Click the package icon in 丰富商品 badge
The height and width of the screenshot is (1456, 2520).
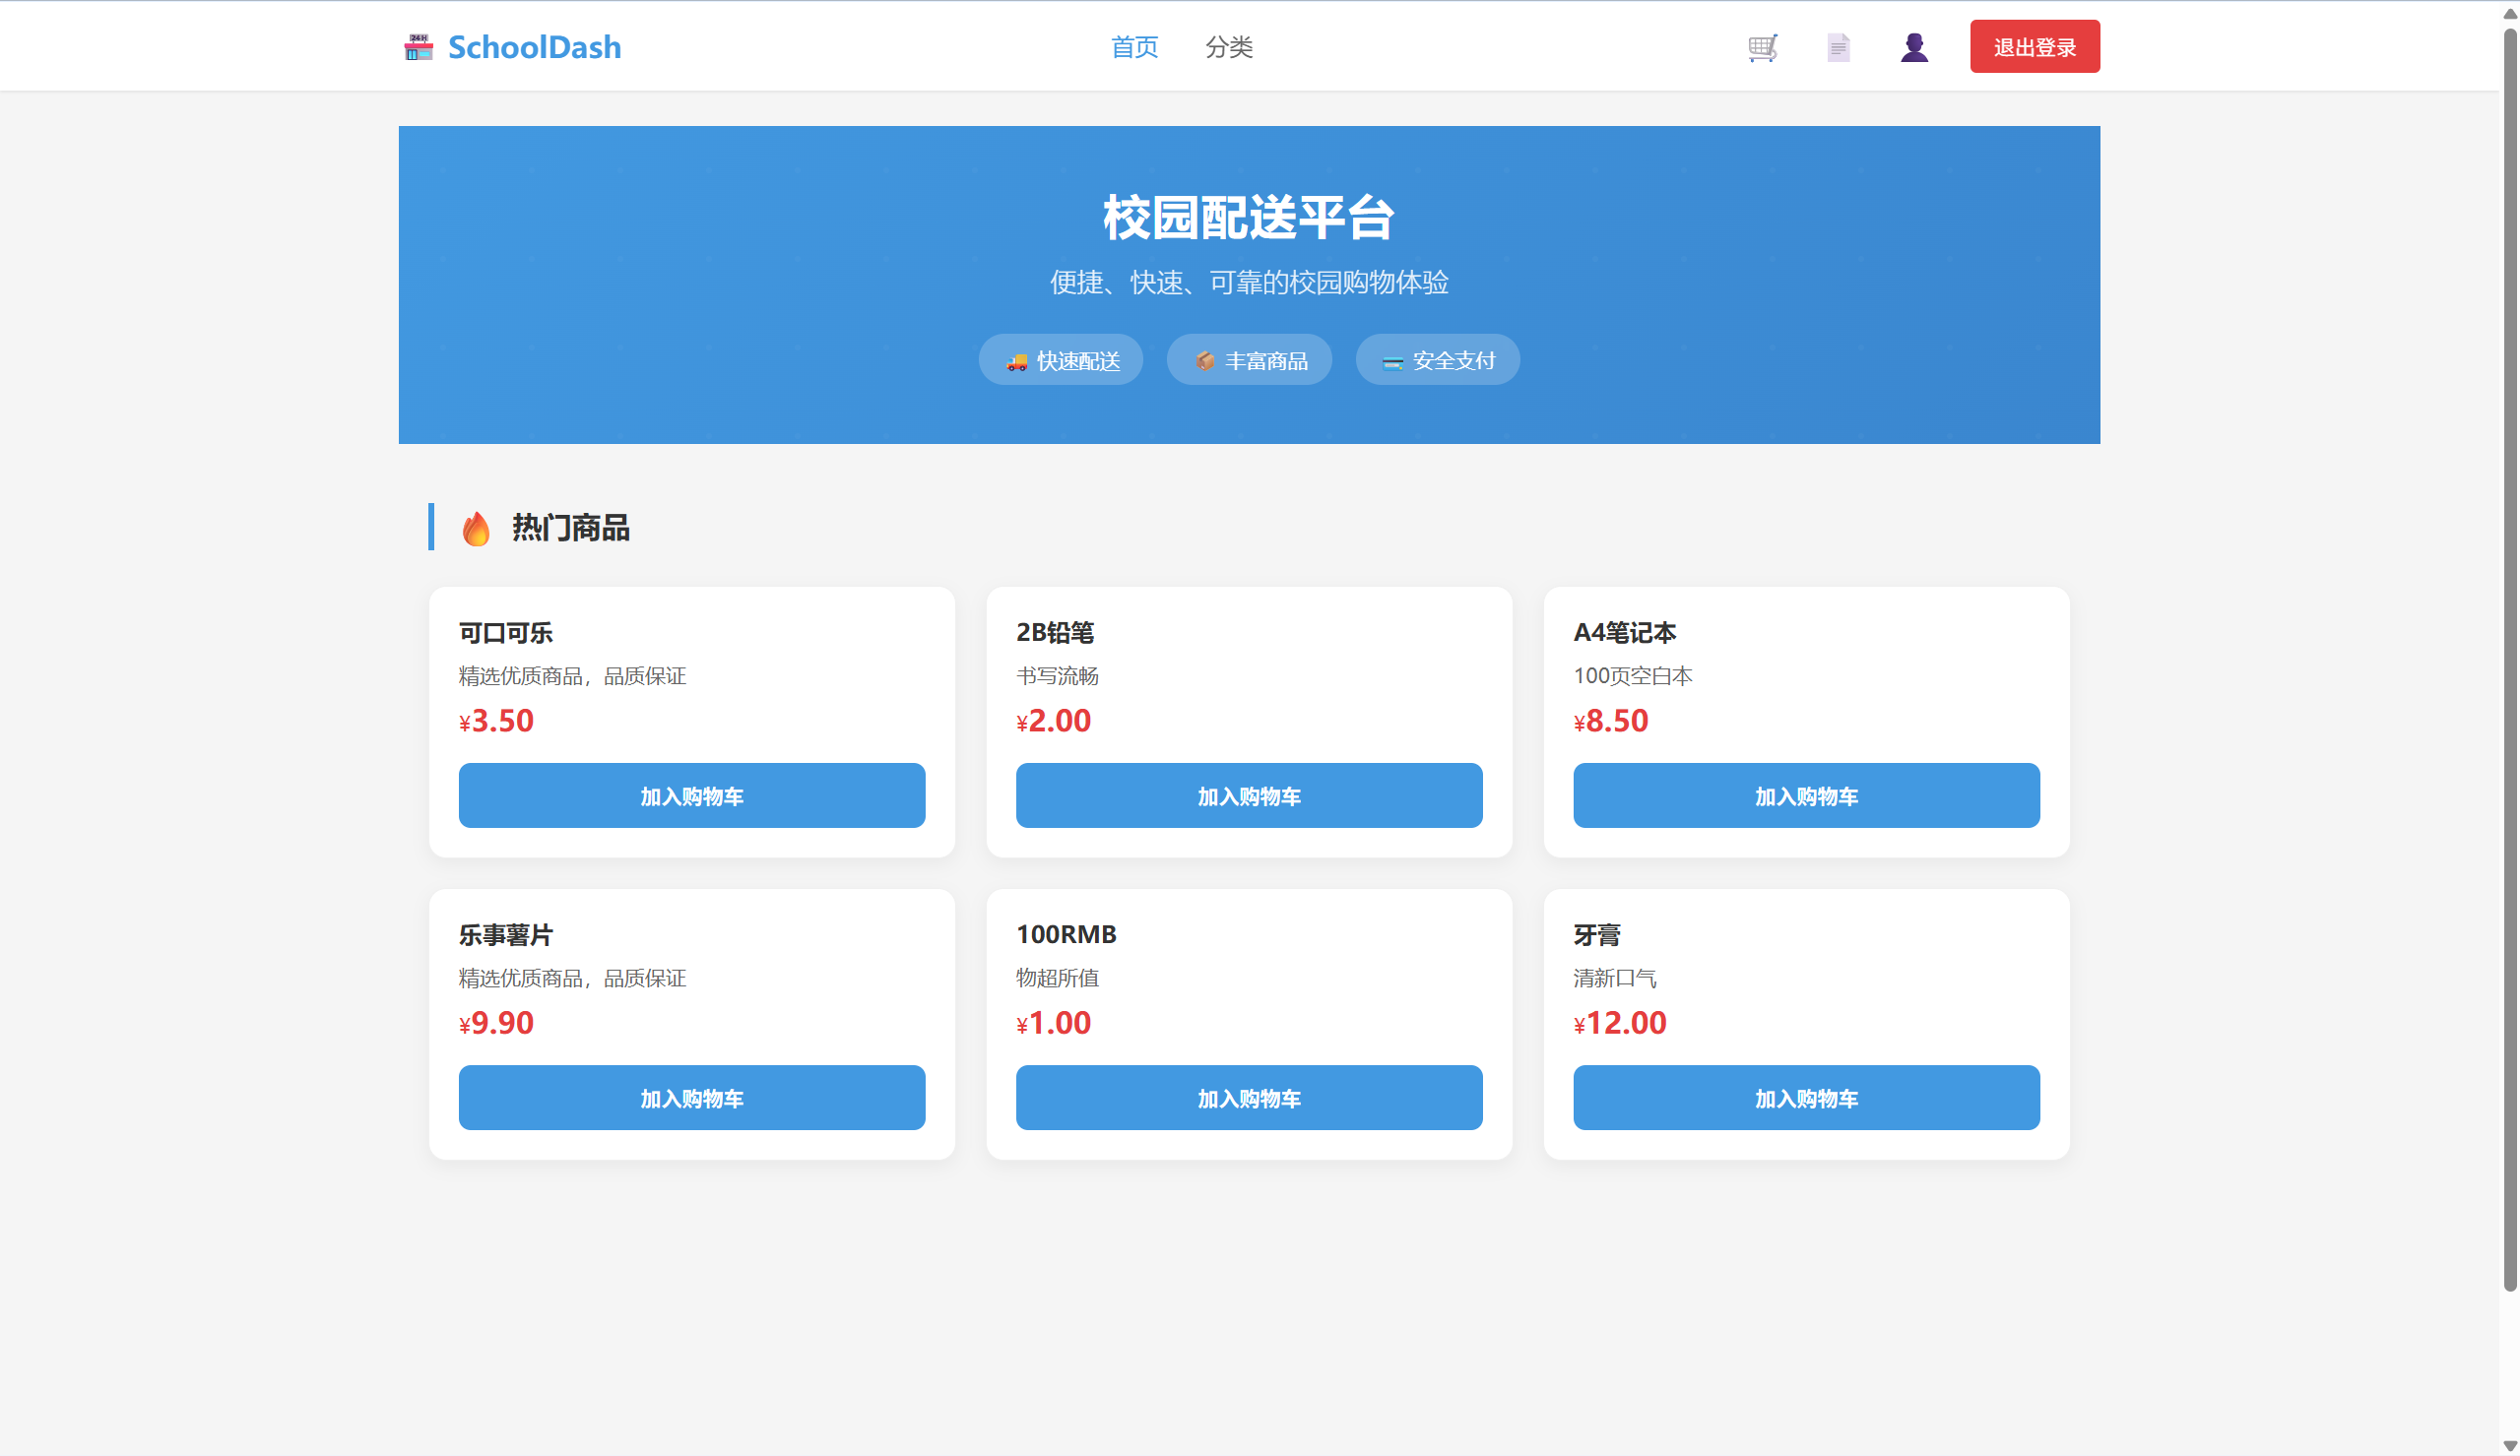pos(1204,360)
